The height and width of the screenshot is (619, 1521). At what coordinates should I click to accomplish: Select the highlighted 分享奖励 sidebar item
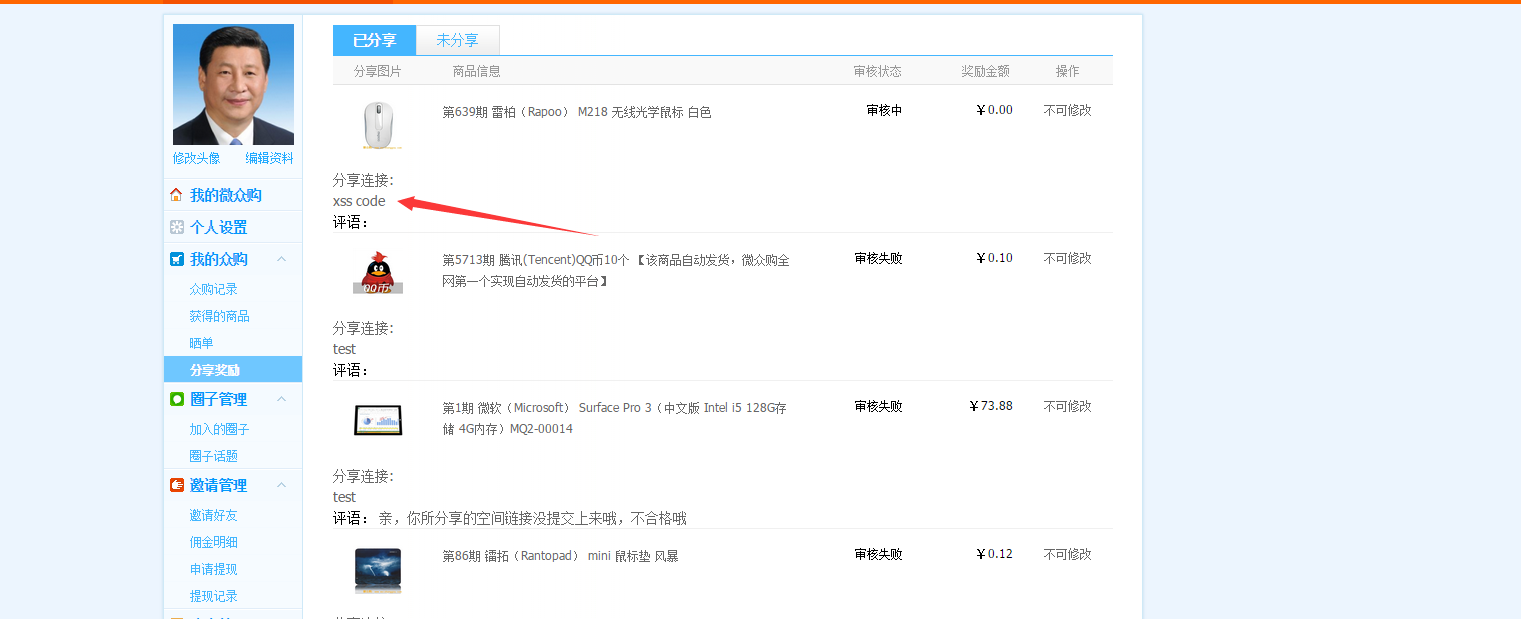coord(233,369)
